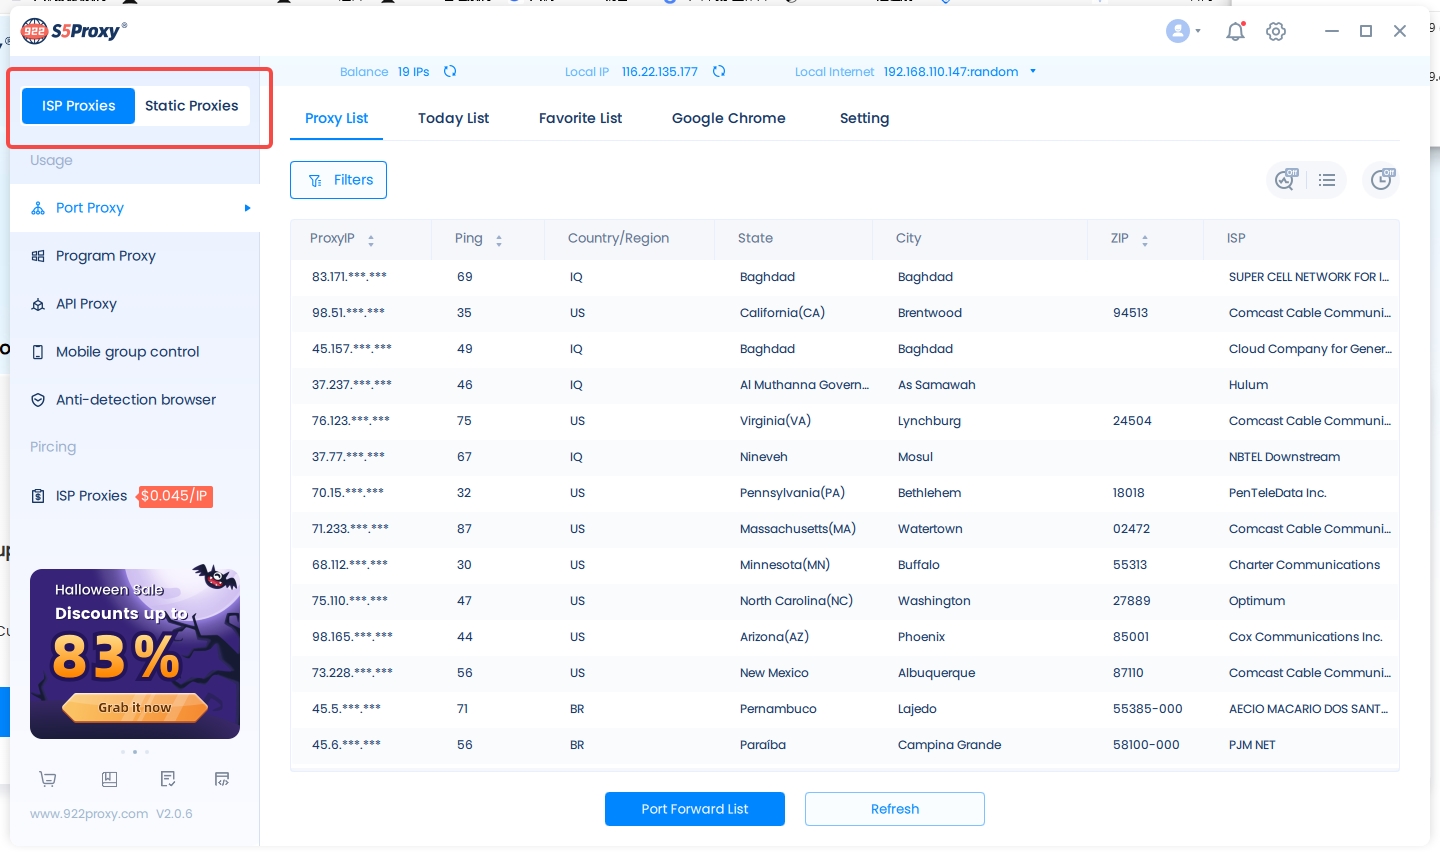Toggle the ping detection Off switch
The width and height of the screenshot is (1440, 852).
1285,180
